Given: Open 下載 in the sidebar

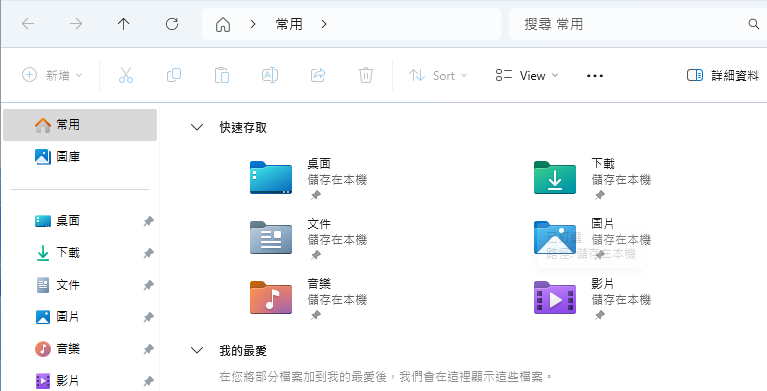Looking at the screenshot, I should [x=68, y=253].
